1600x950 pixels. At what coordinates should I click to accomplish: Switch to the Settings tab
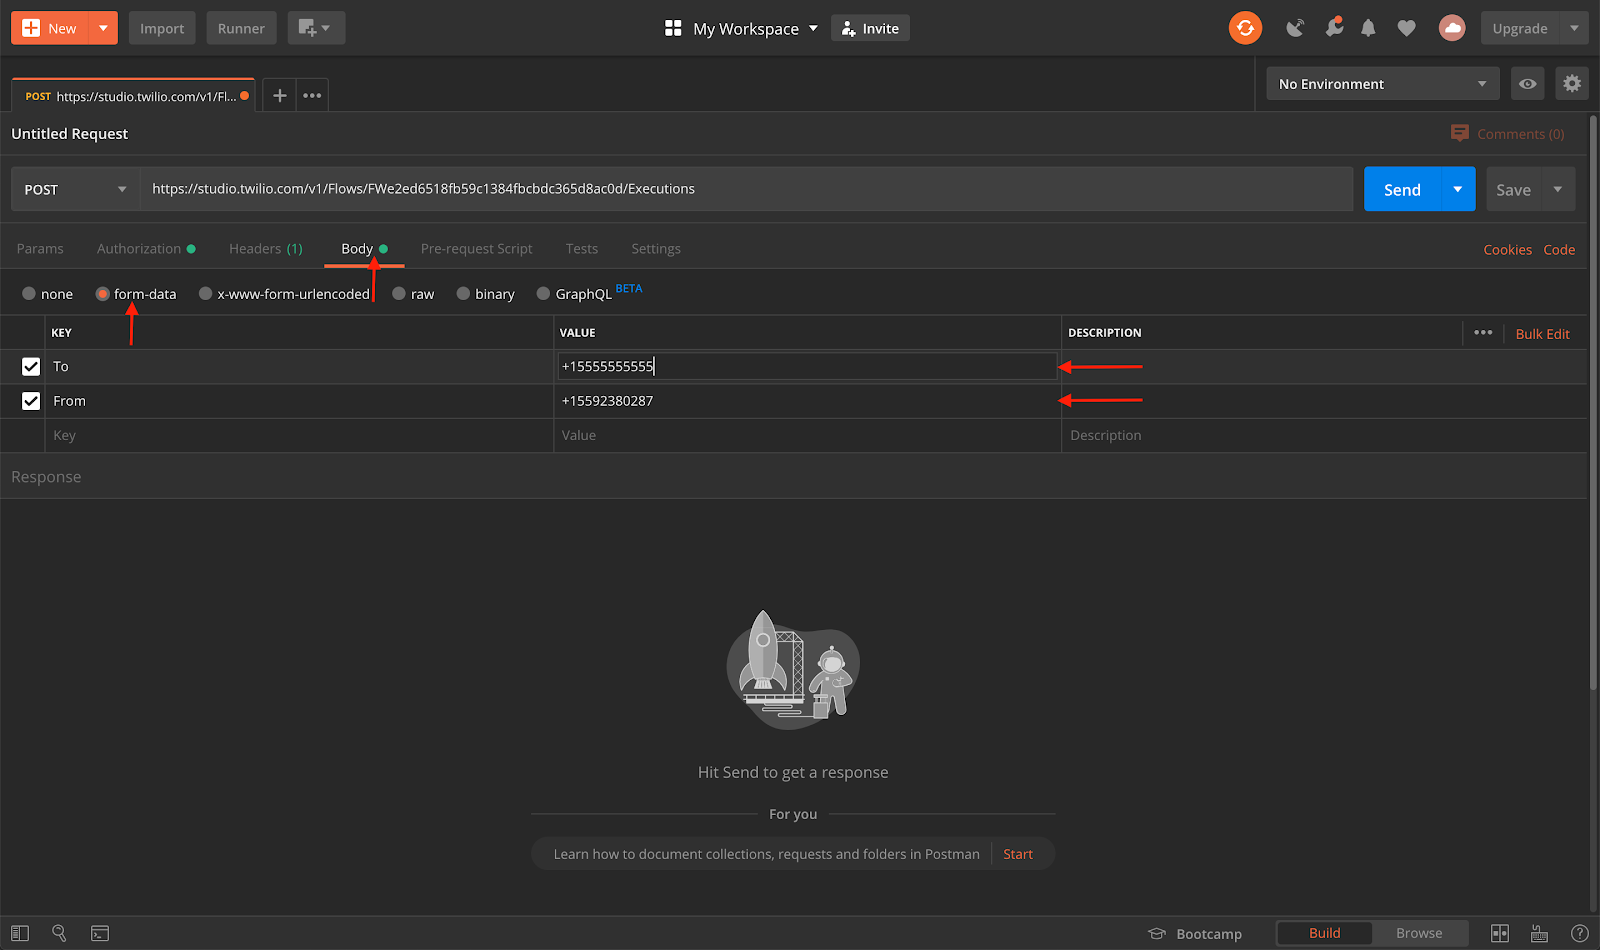(x=656, y=249)
